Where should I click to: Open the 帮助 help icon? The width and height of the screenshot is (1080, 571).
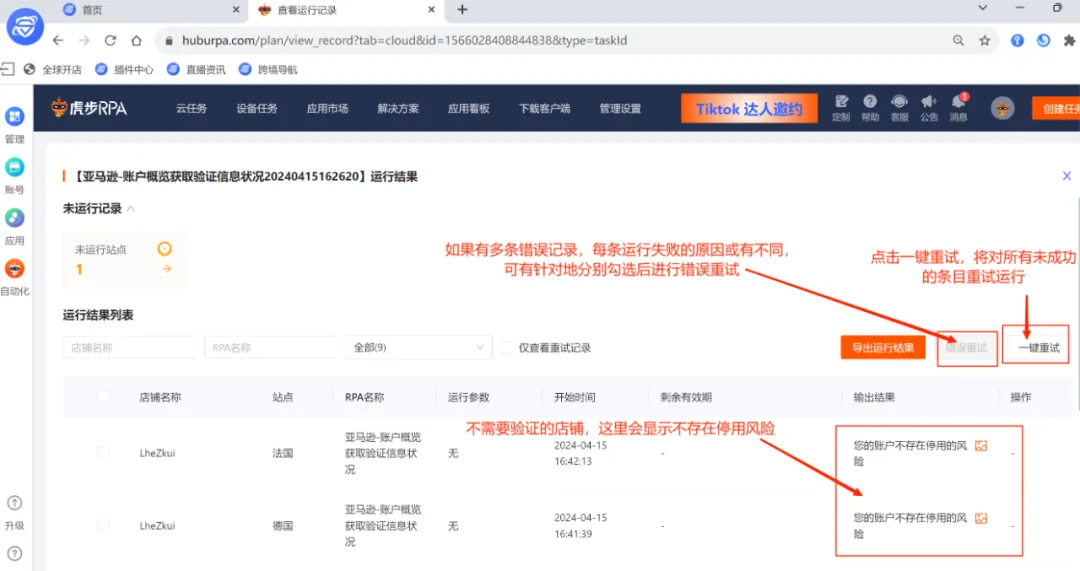pyautogui.click(x=870, y=108)
